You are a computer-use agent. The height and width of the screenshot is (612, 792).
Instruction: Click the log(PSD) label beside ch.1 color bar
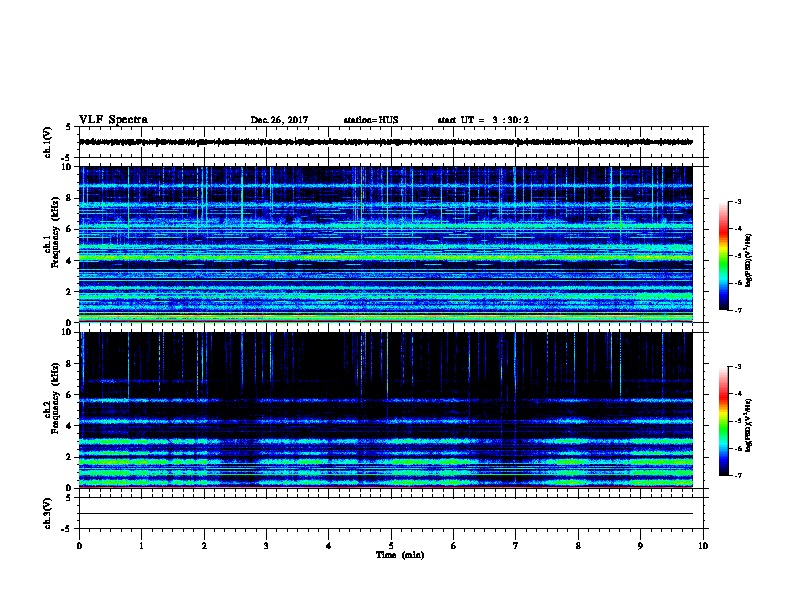[x=749, y=260]
